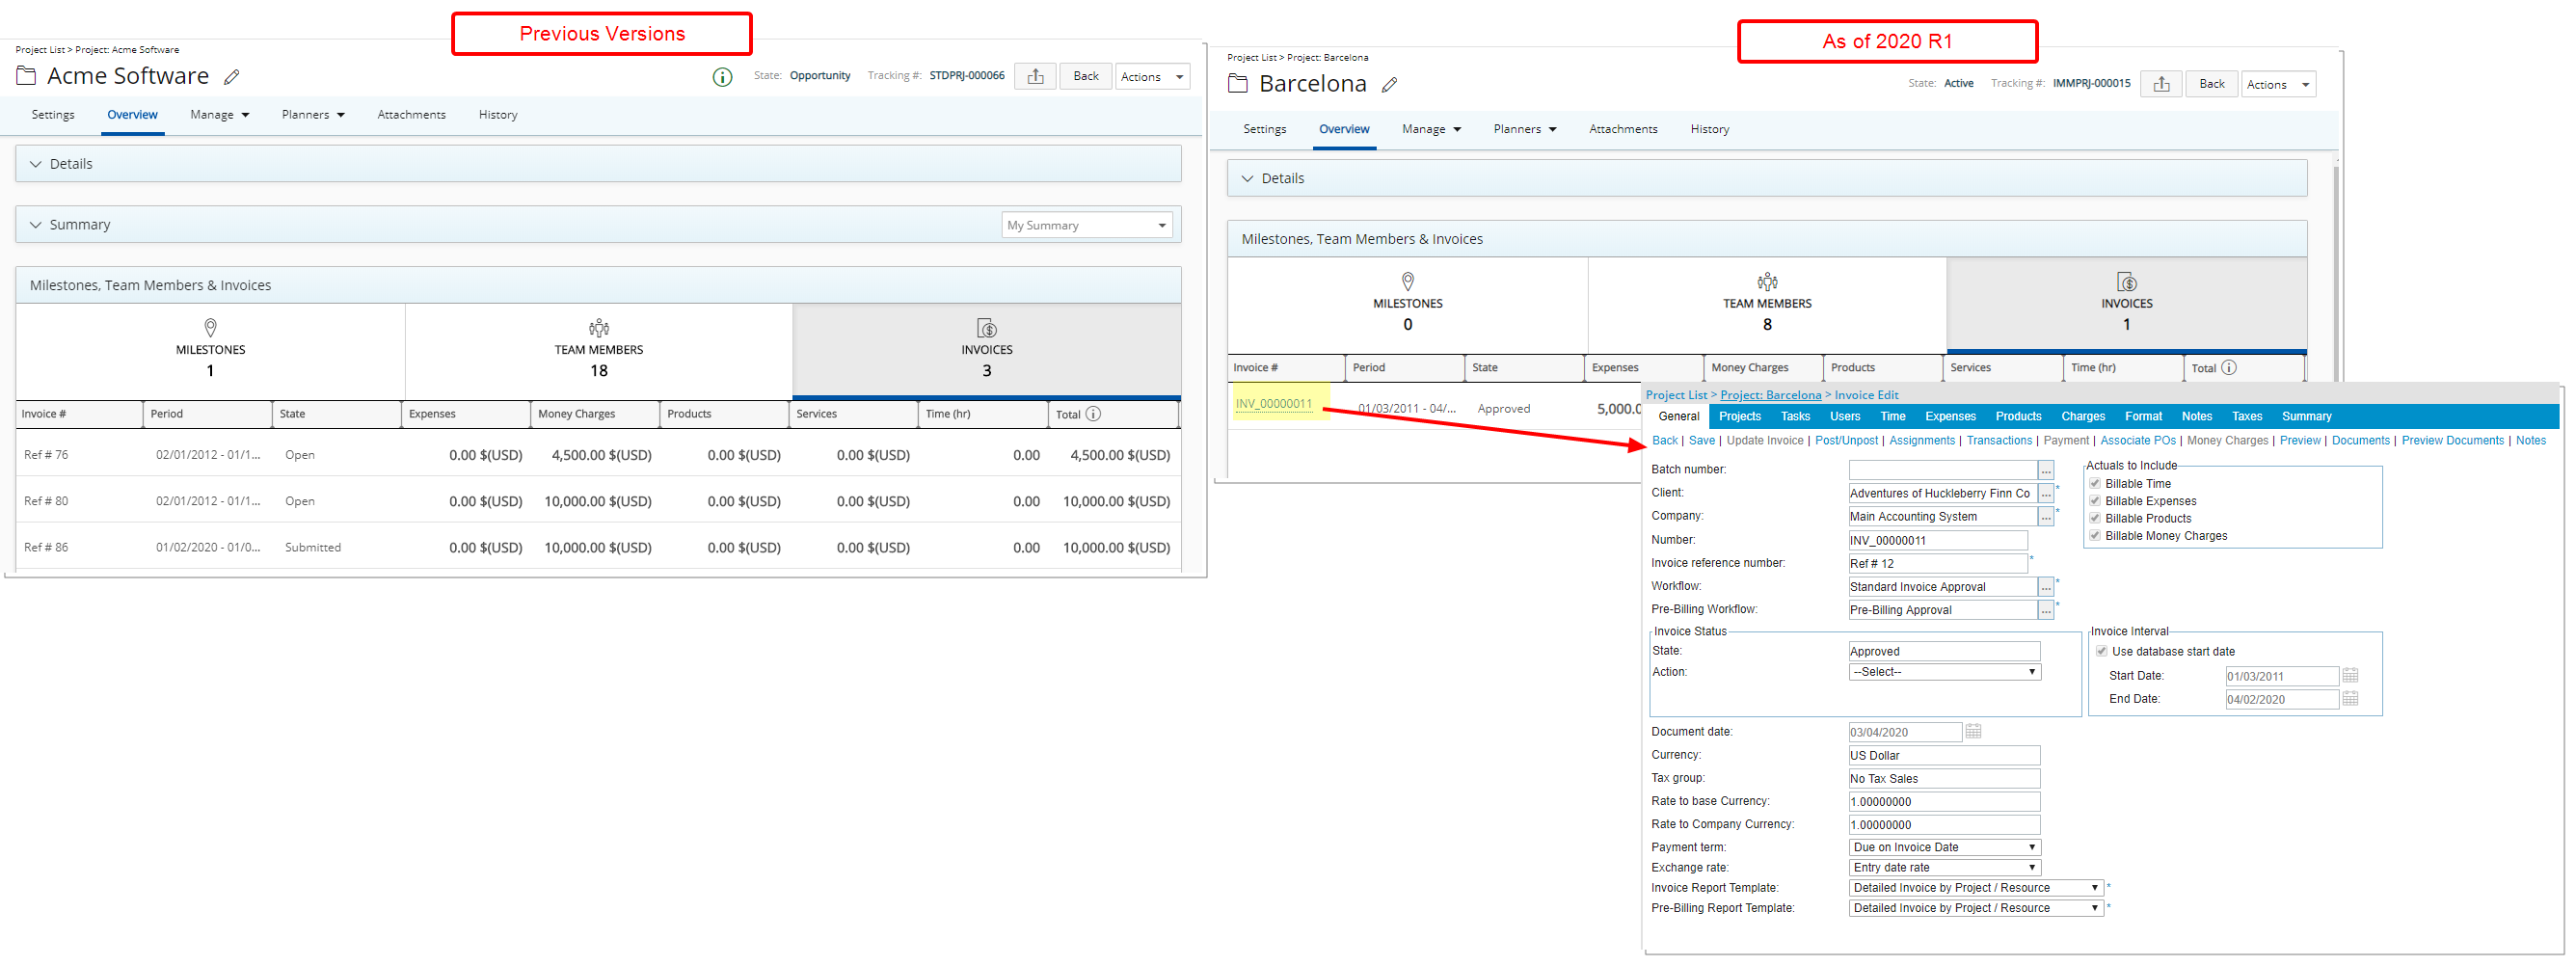Click the folder icon next to Acme Software title
This screenshot has height=966, width=2576.
click(26, 76)
